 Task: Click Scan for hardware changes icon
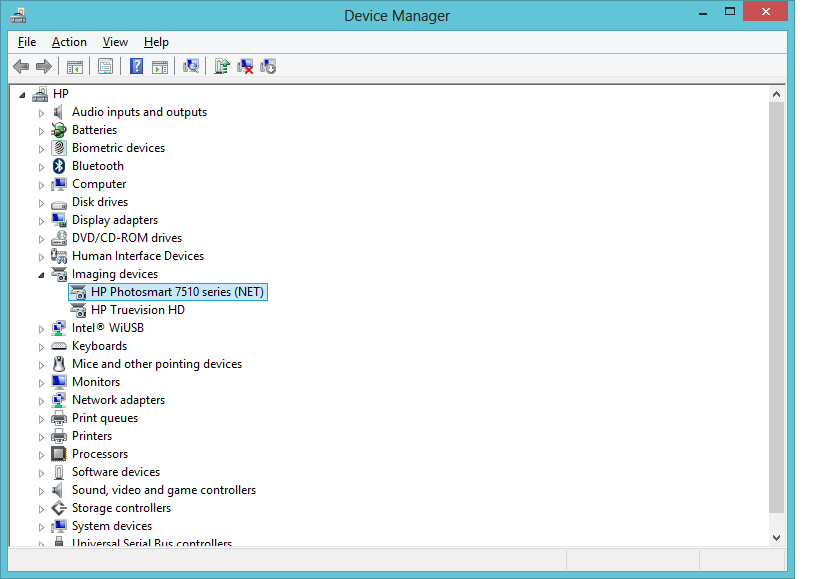[x=191, y=66]
